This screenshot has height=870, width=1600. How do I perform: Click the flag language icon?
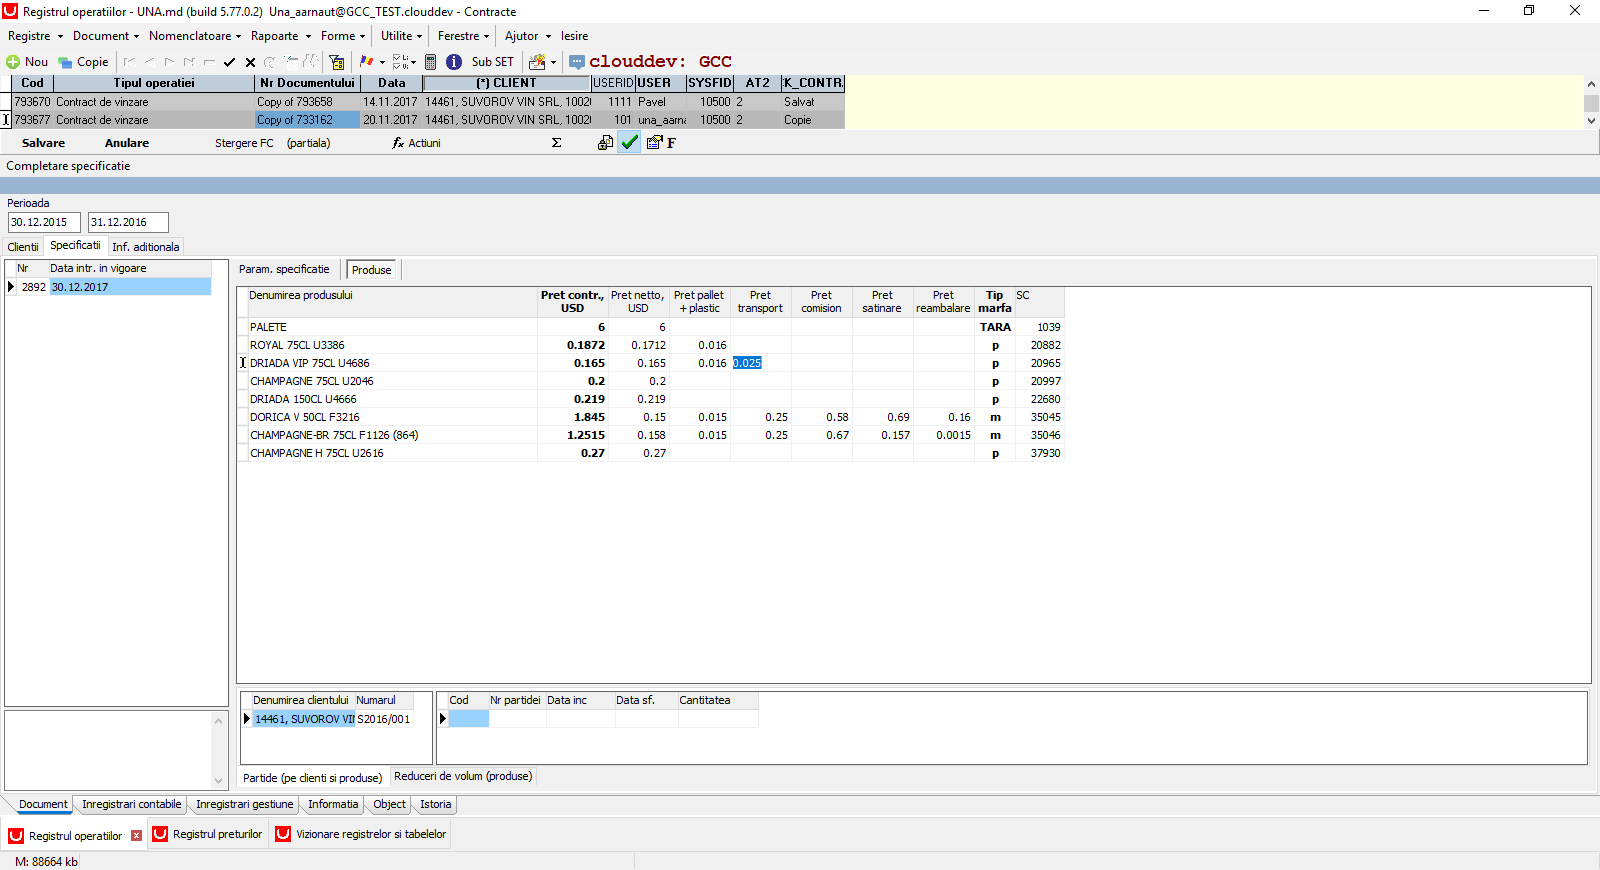[x=367, y=62]
